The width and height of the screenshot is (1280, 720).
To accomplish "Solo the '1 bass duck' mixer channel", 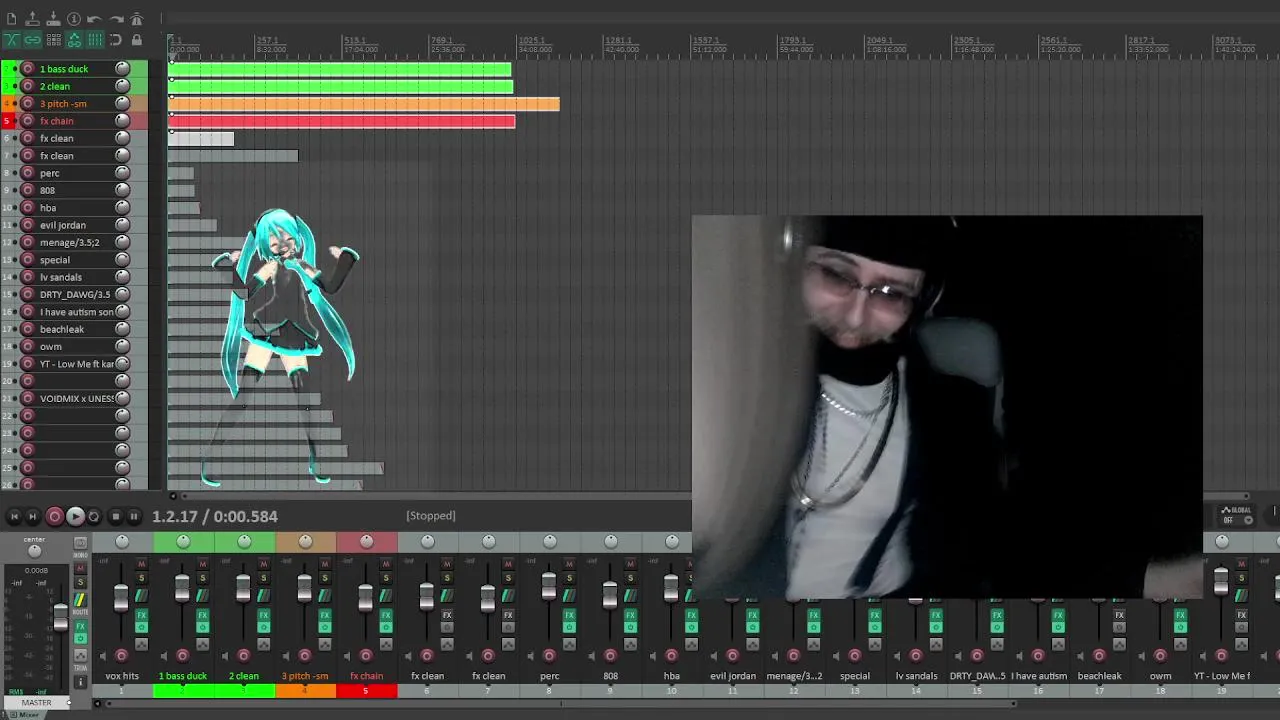I will [x=202, y=578].
